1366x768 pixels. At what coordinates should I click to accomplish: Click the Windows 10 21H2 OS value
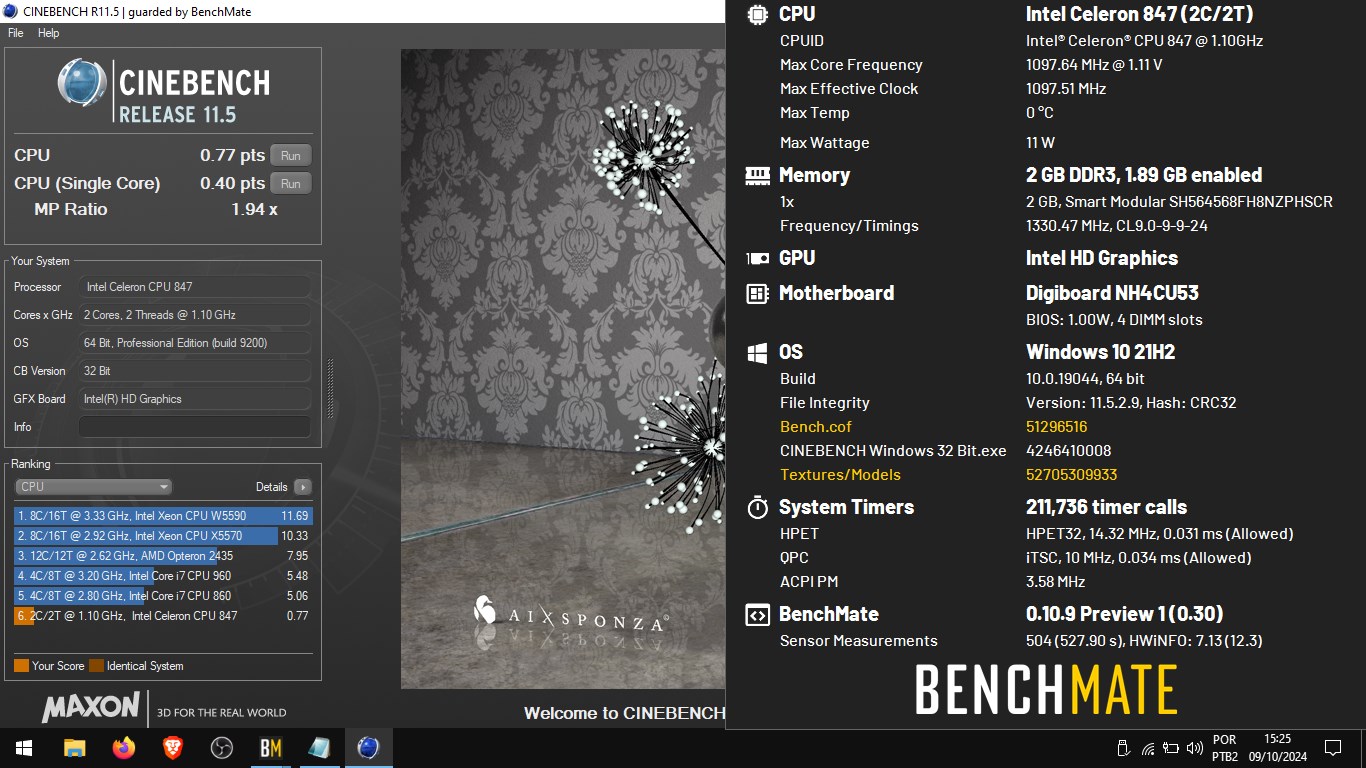pos(1100,352)
